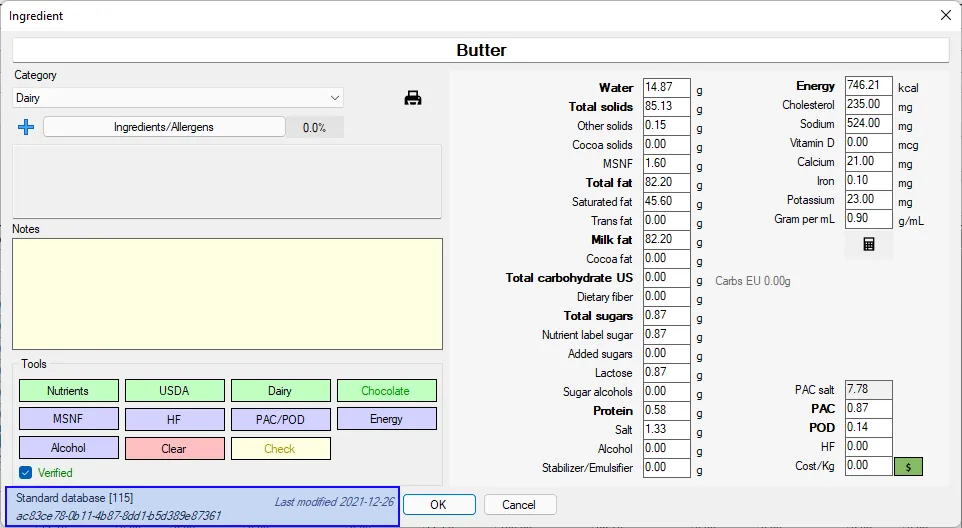This screenshot has width=962, height=528.
Task: Click the Vitamin D field
Action: pyautogui.click(x=868, y=143)
